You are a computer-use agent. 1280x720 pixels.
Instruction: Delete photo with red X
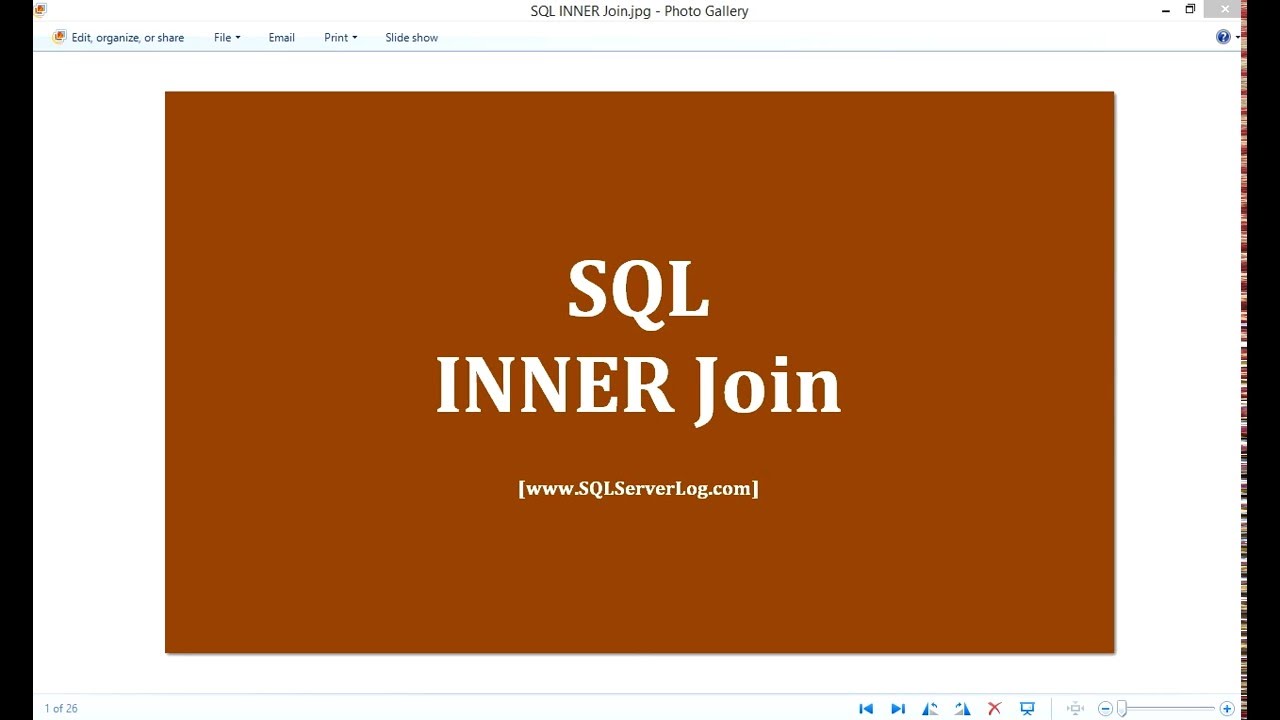pyautogui.click(x=994, y=708)
